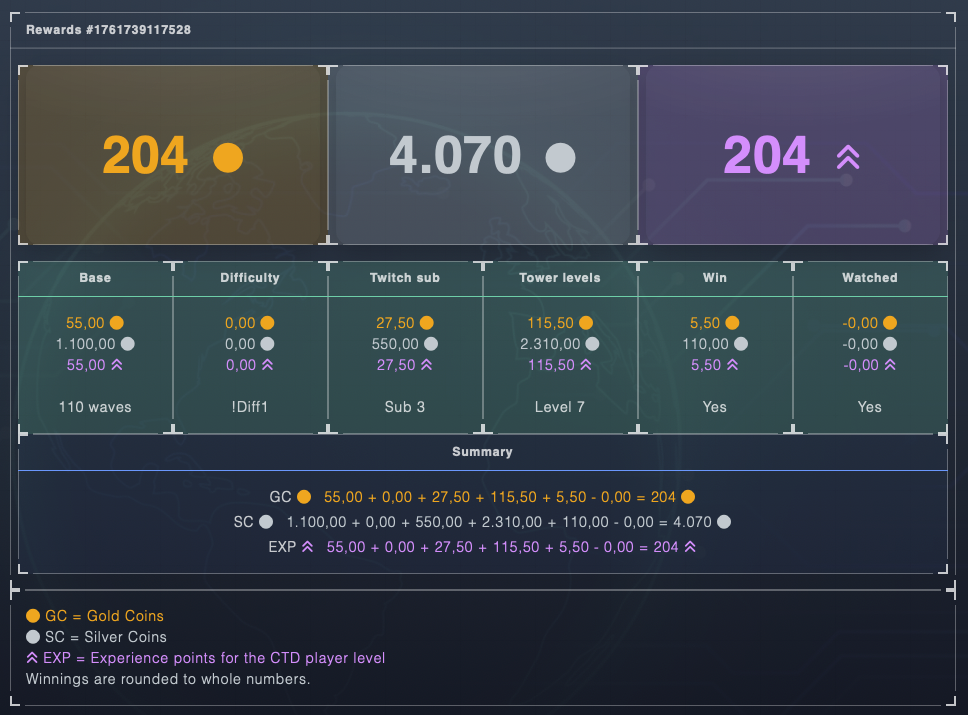Click the EXP chevron next to Win 5,50

point(732,365)
